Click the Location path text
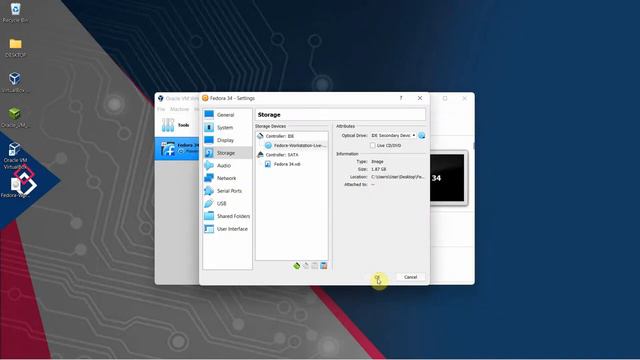 click(x=398, y=177)
